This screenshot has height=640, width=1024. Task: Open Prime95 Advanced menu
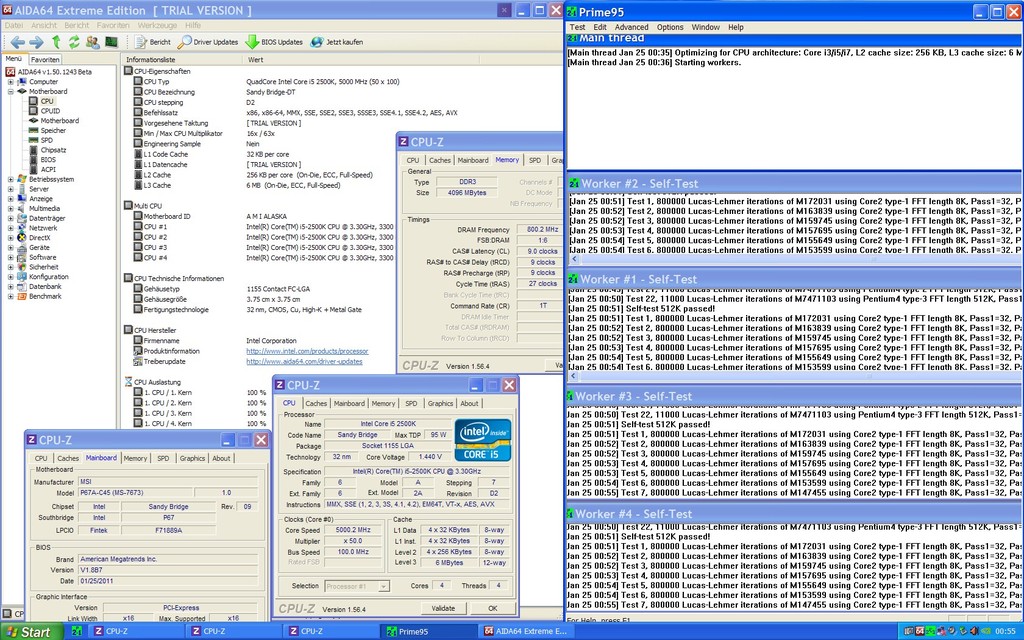[x=632, y=27]
